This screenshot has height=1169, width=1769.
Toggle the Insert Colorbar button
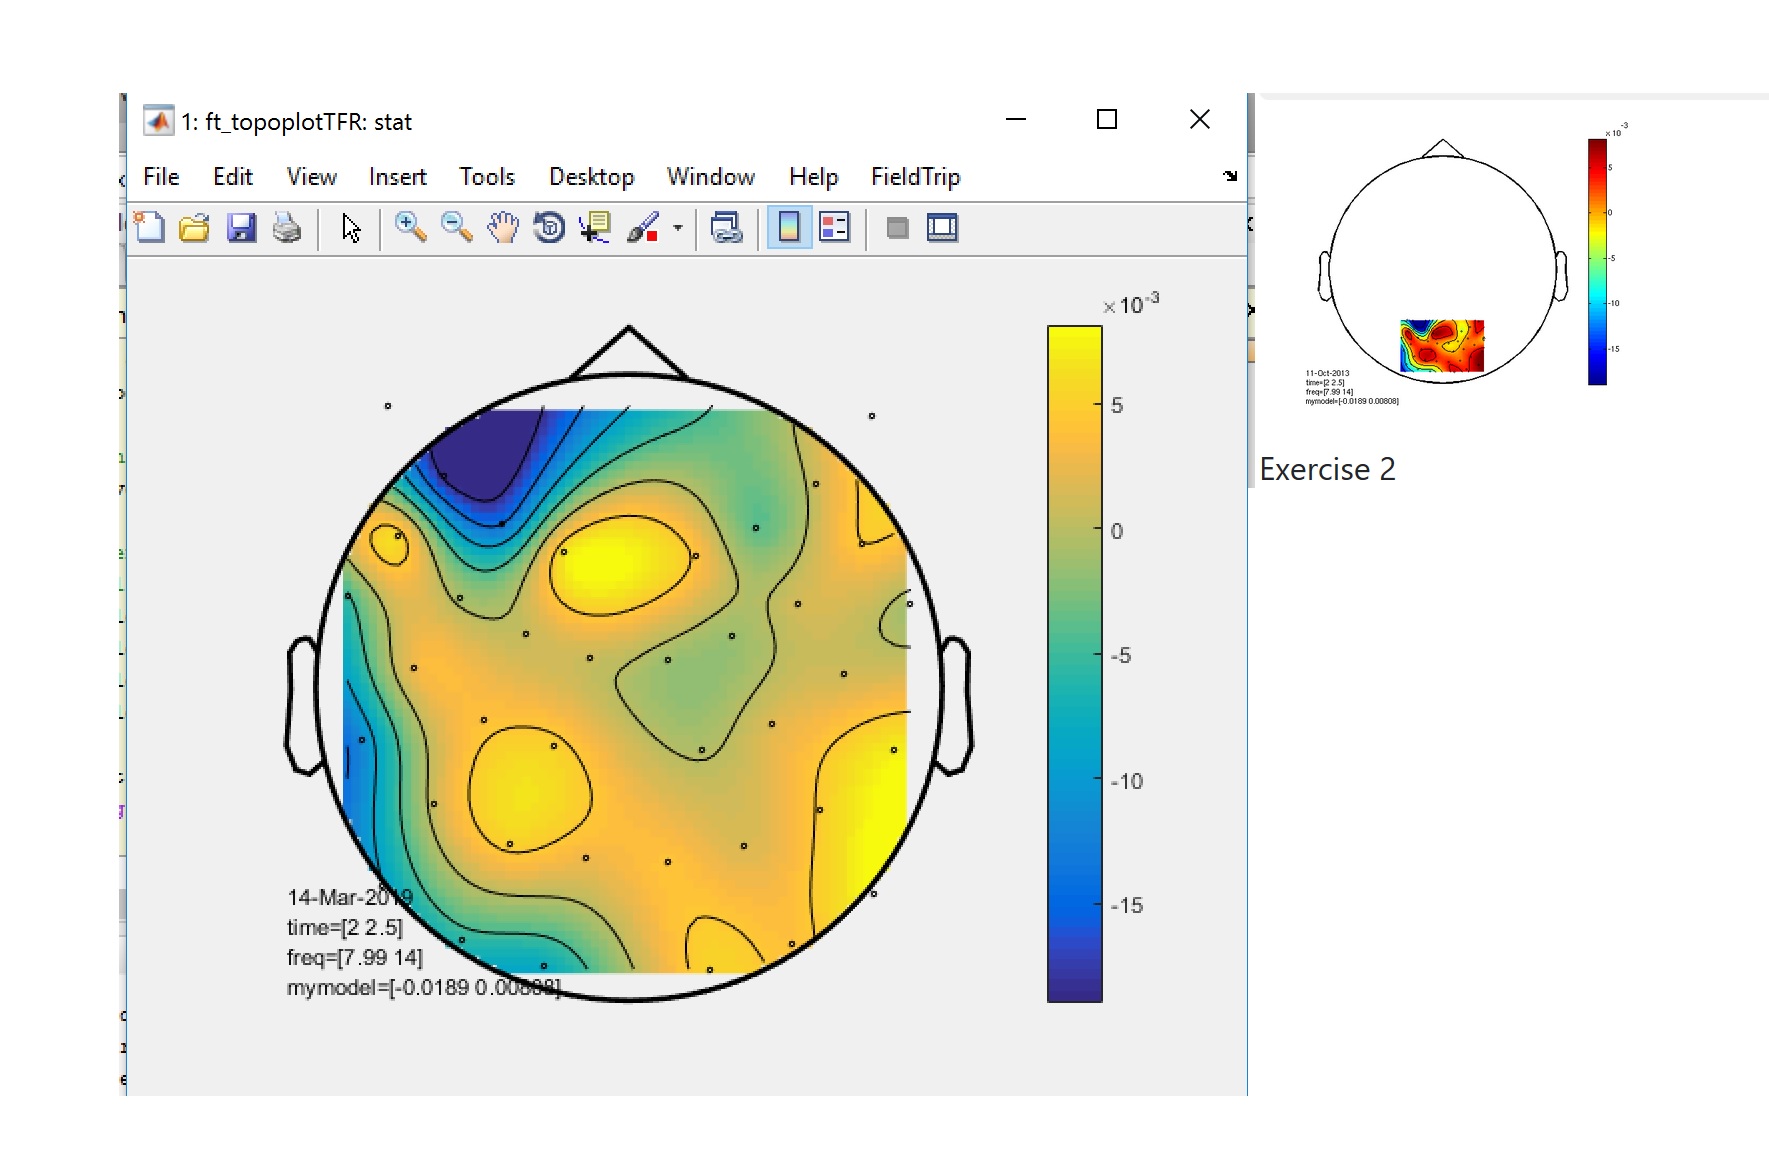(x=788, y=228)
